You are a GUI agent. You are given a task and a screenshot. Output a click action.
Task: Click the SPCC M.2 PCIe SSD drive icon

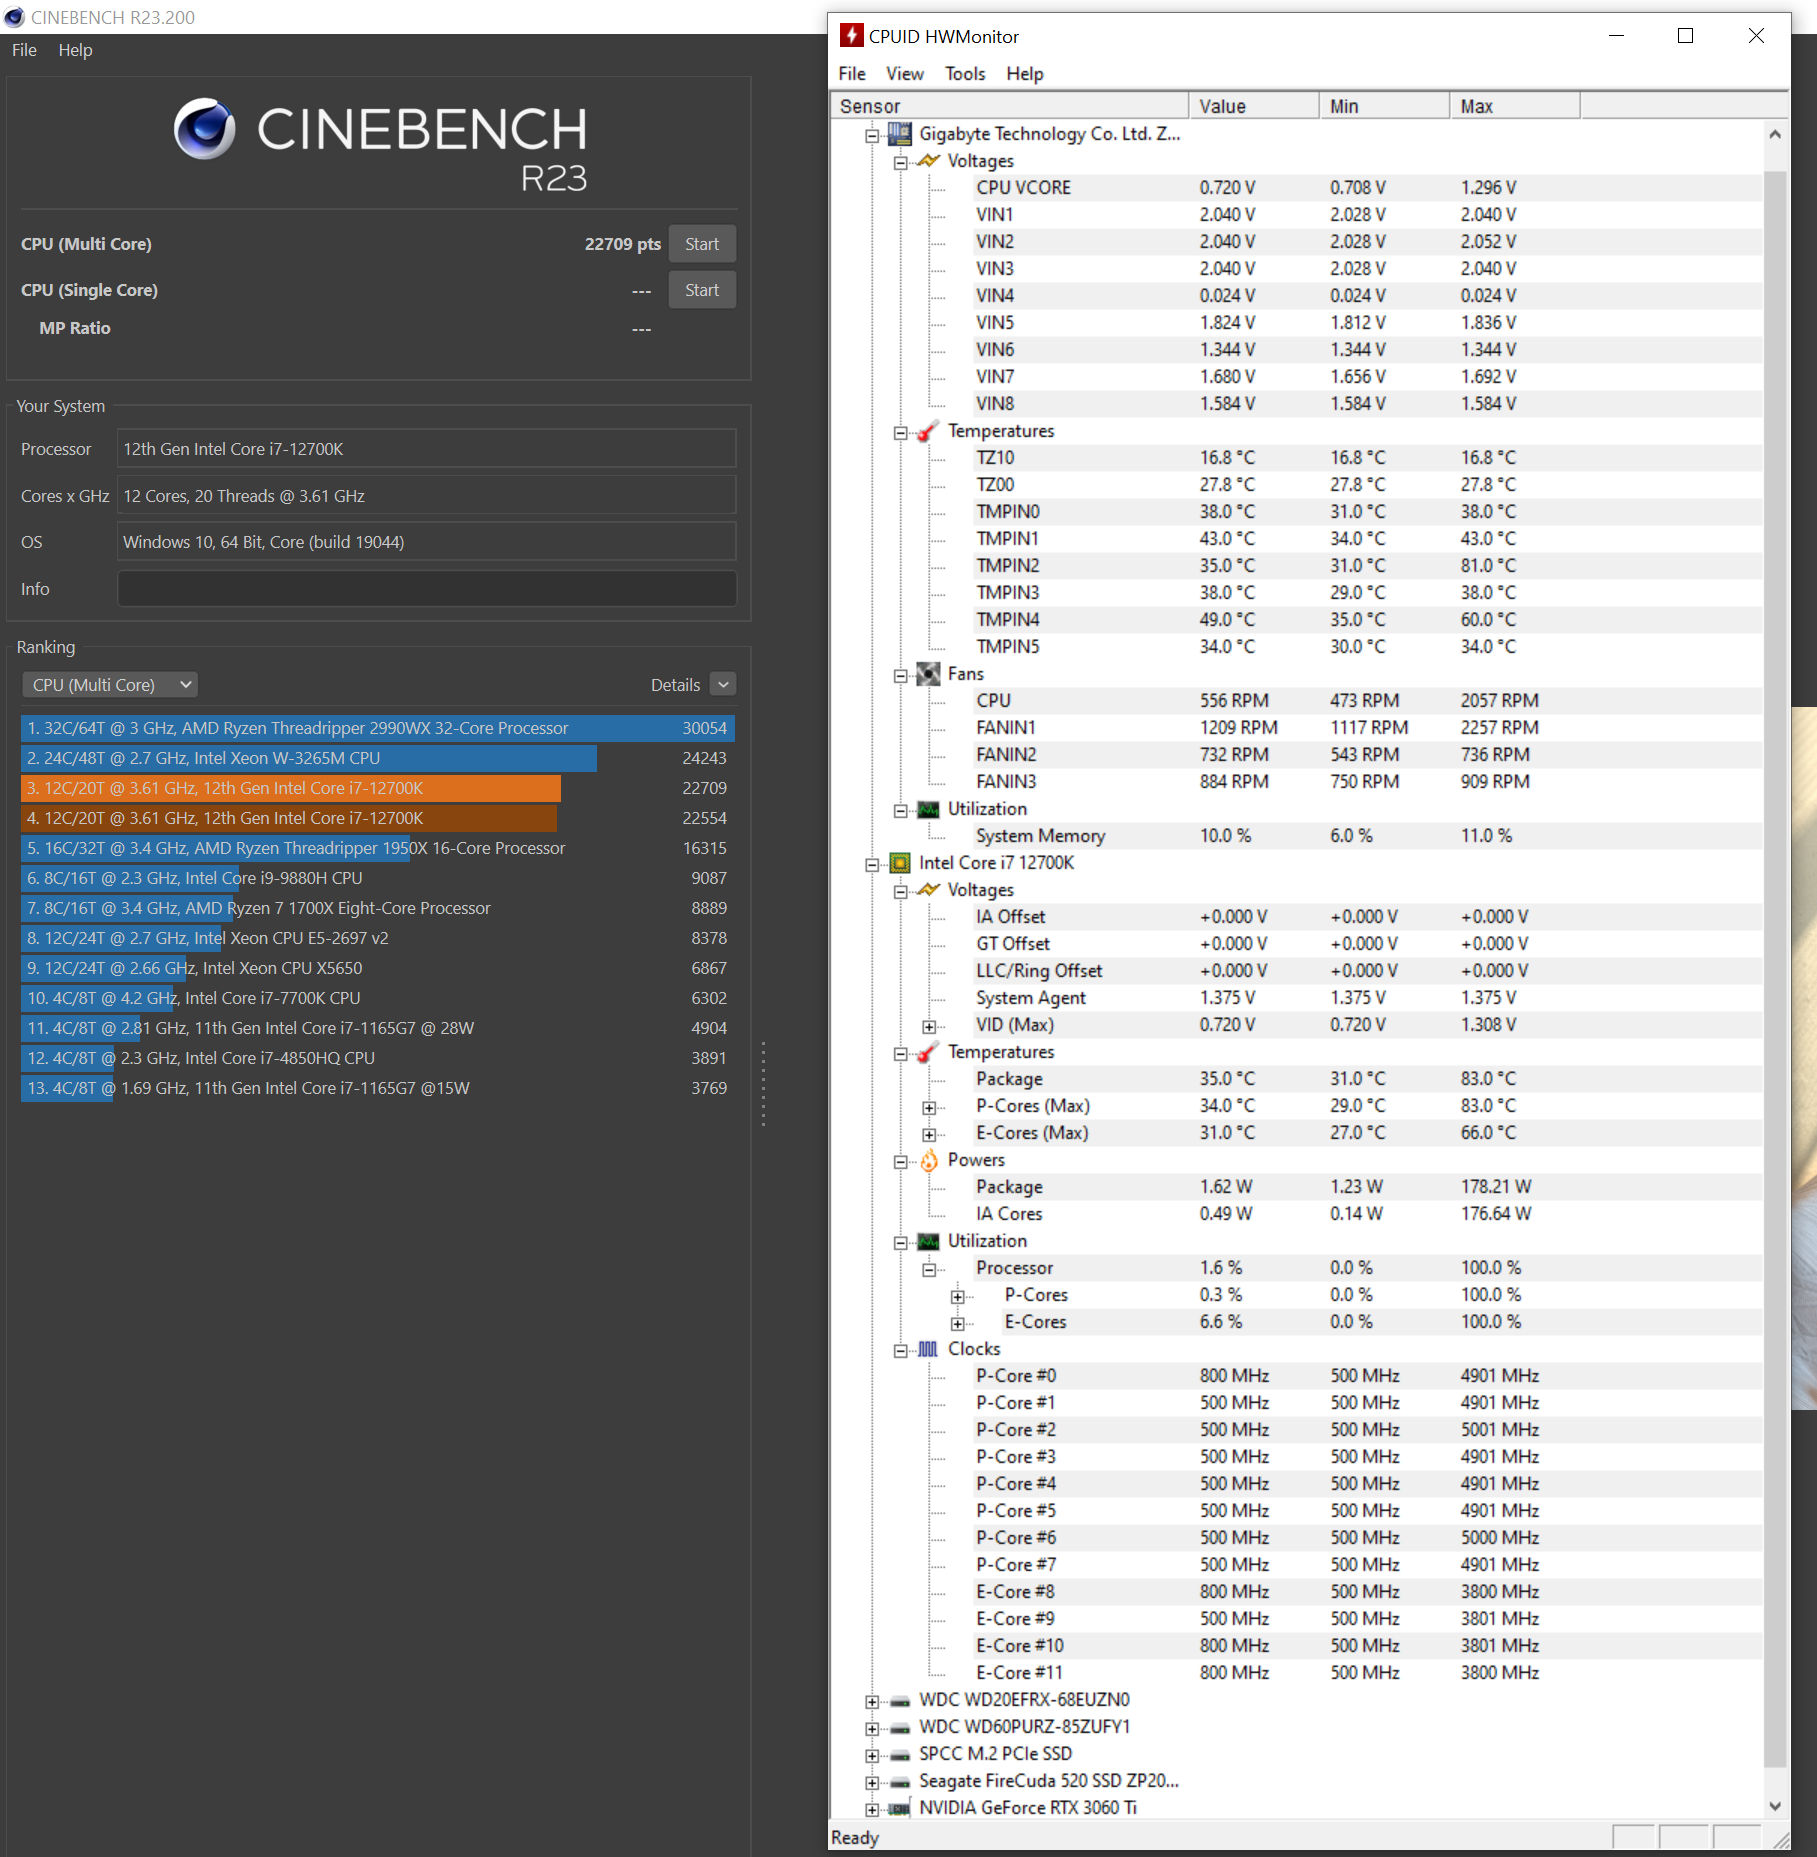click(x=900, y=1755)
